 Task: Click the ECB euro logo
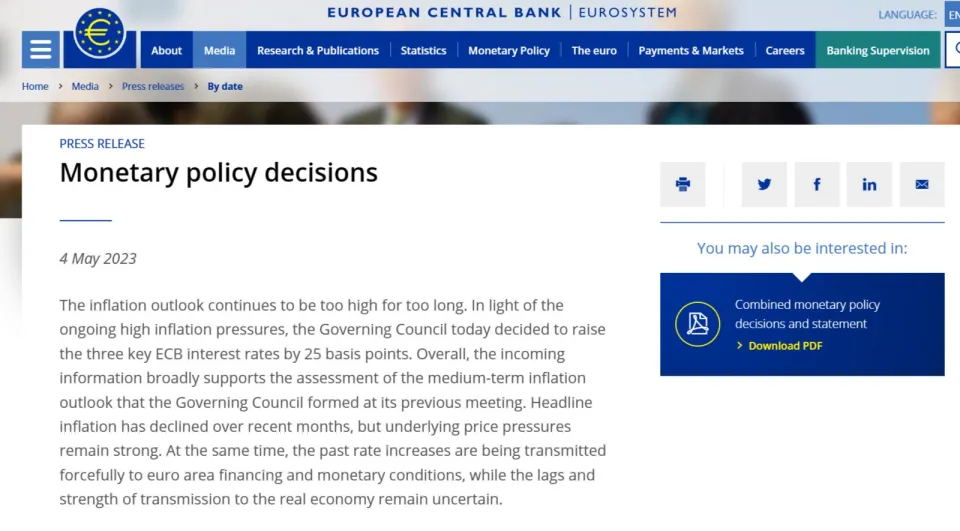click(100, 36)
